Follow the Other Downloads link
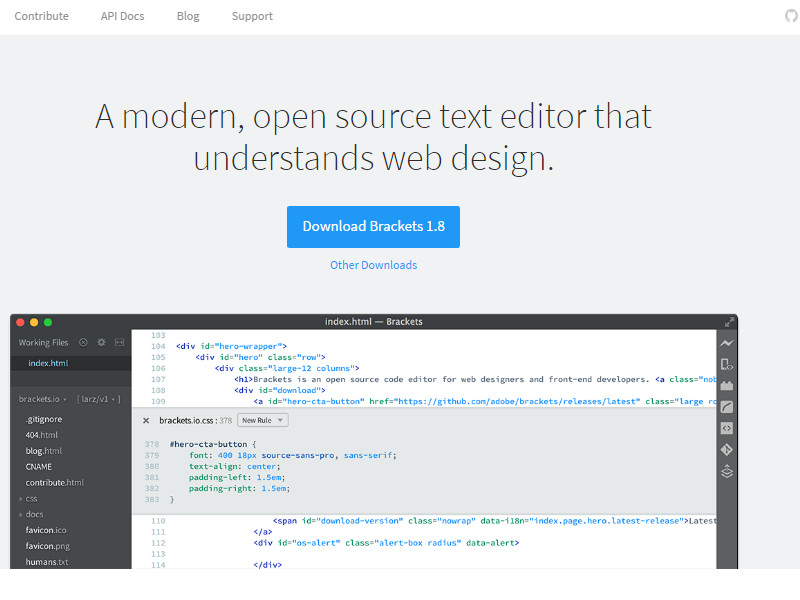800x600 pixels. coord(373,265)
